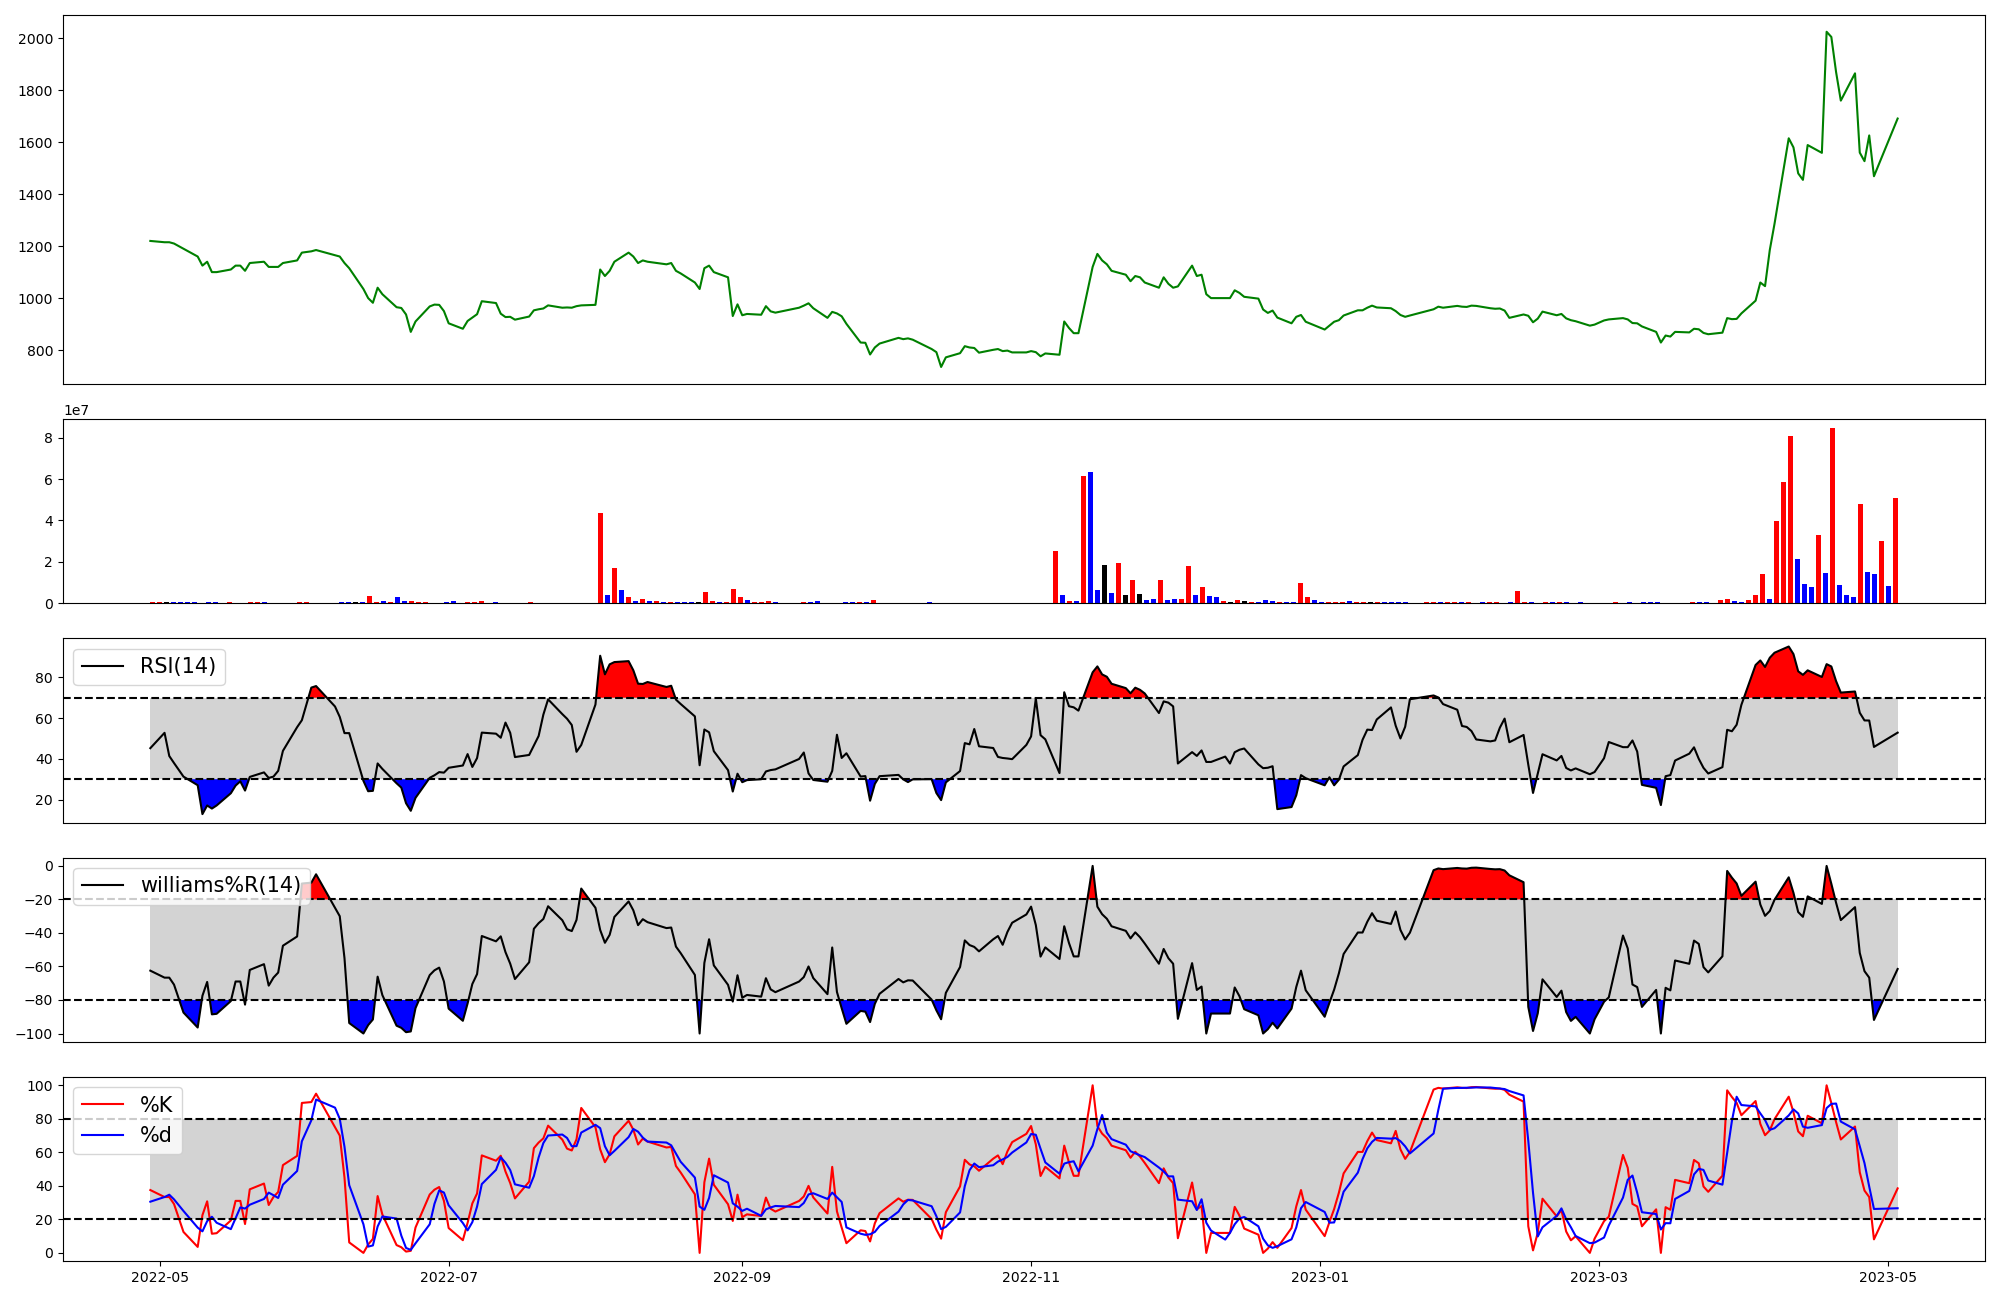Click the 2022-09 x-axis date label
2000x1300 pixels.
coord(742,1277)
